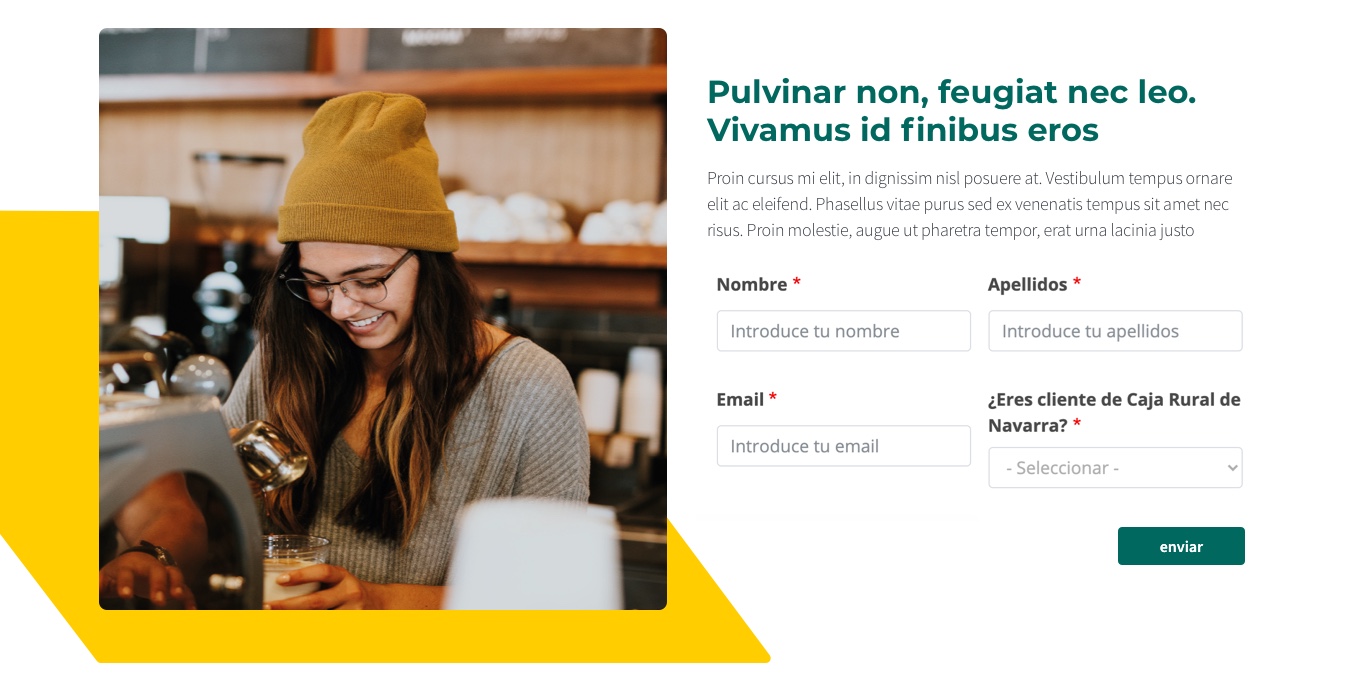1366x674 pixels.
Task: Click the '¿Eres cliente de Caja Rural de Navarra?' label
Action: click(x=1114, y=412)
